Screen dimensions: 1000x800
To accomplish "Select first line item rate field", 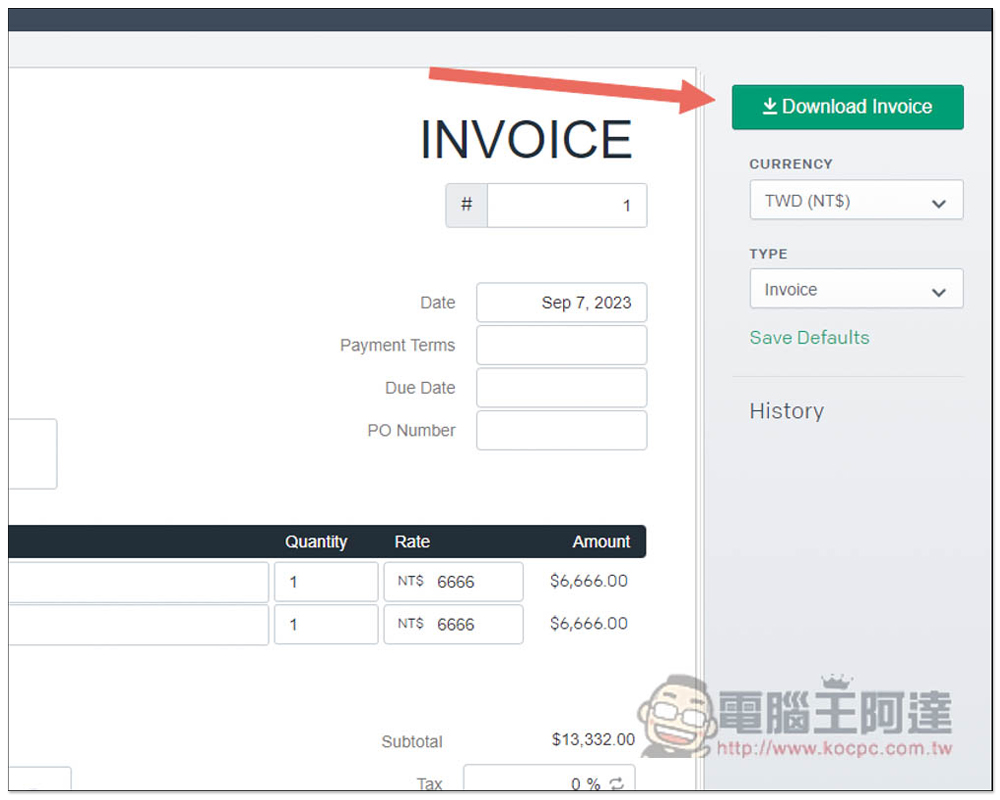I will click(x=453, y=582).
